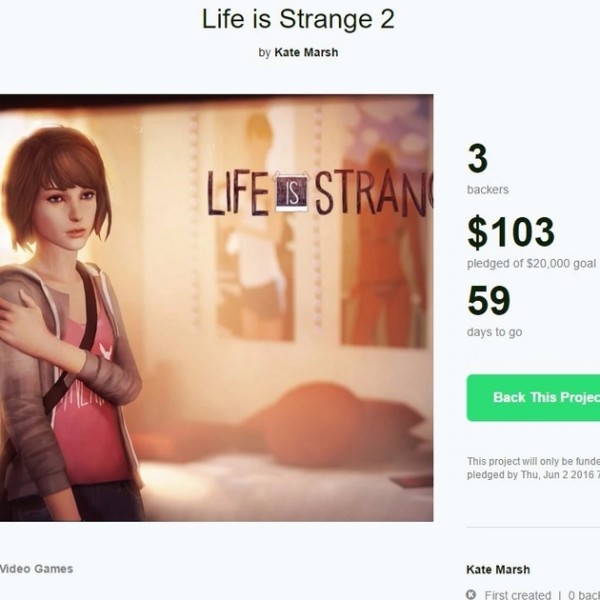Select the creator name Kate Marsh below the divider
Image resolution: width=600 pixels, height=600 pixels.
tap(498, 569)
